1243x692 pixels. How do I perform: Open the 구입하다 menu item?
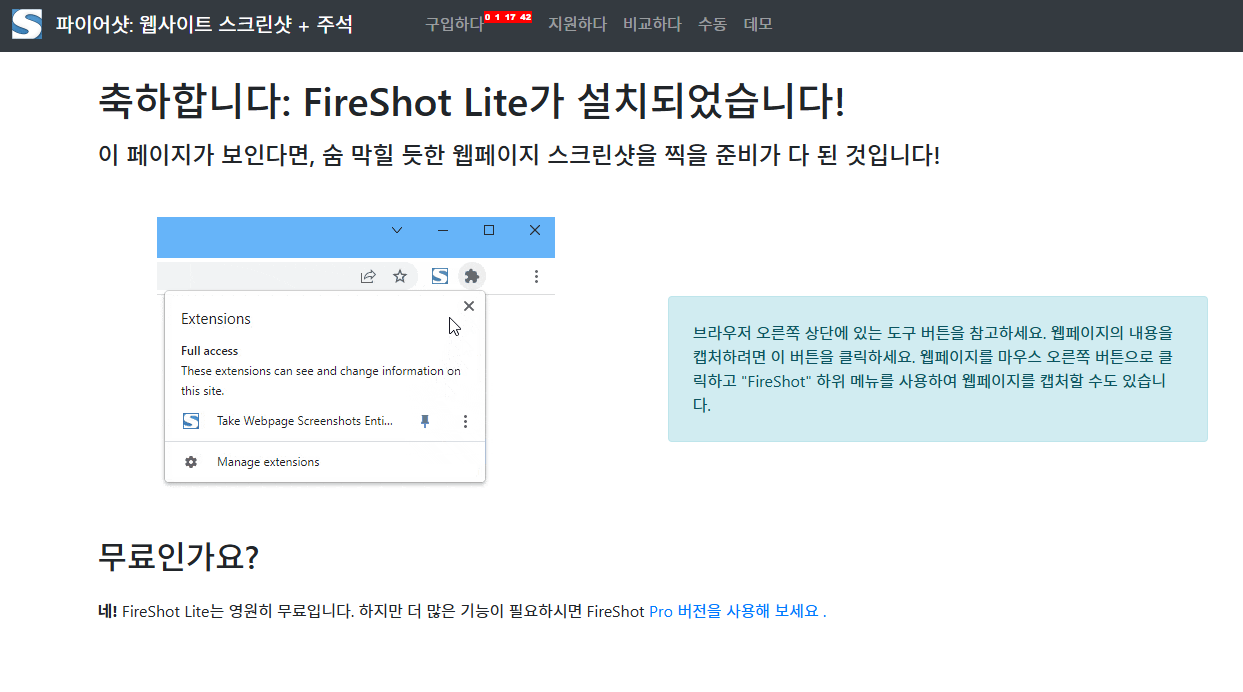[x=454, y=24]
